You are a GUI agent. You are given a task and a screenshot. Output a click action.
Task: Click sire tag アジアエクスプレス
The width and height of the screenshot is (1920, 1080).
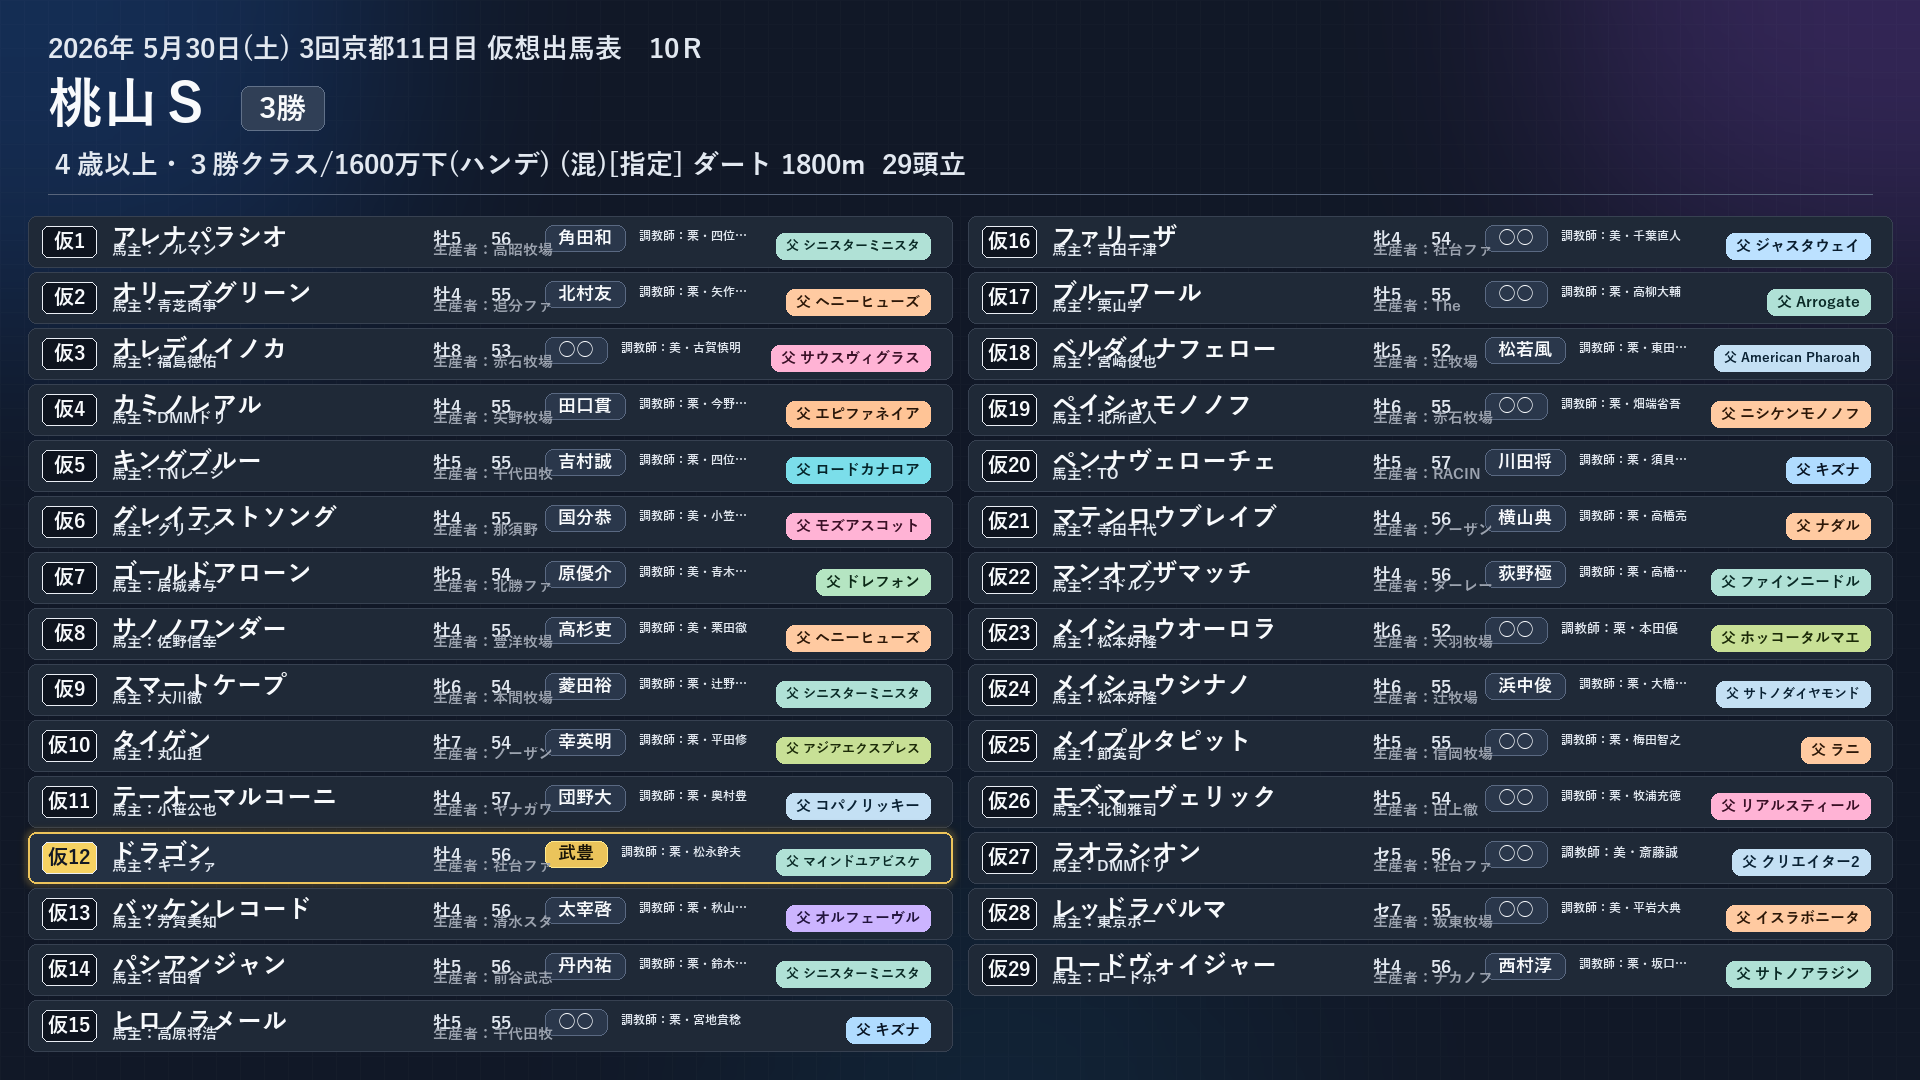[x=853, y=750]
